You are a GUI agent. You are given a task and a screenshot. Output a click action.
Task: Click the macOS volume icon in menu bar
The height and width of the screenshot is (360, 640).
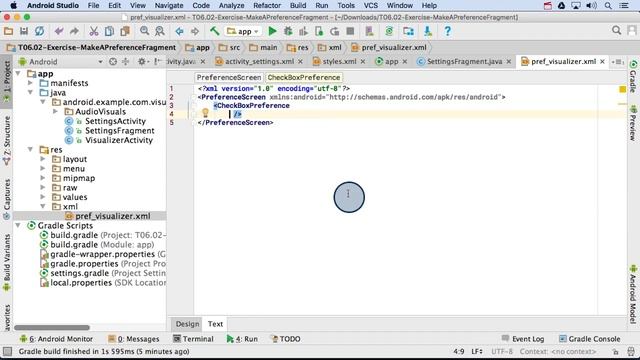point(591,6)
